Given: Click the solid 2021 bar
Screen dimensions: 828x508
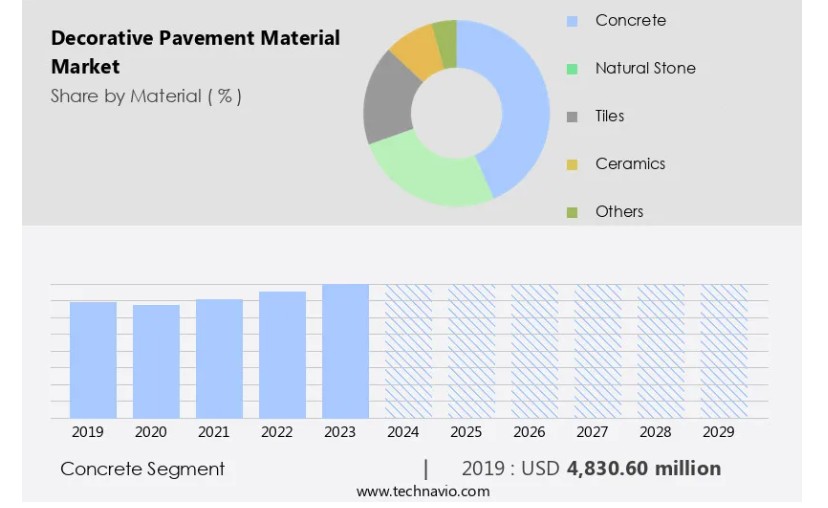Looking at the screenshot, I should [x=219, y=358].
